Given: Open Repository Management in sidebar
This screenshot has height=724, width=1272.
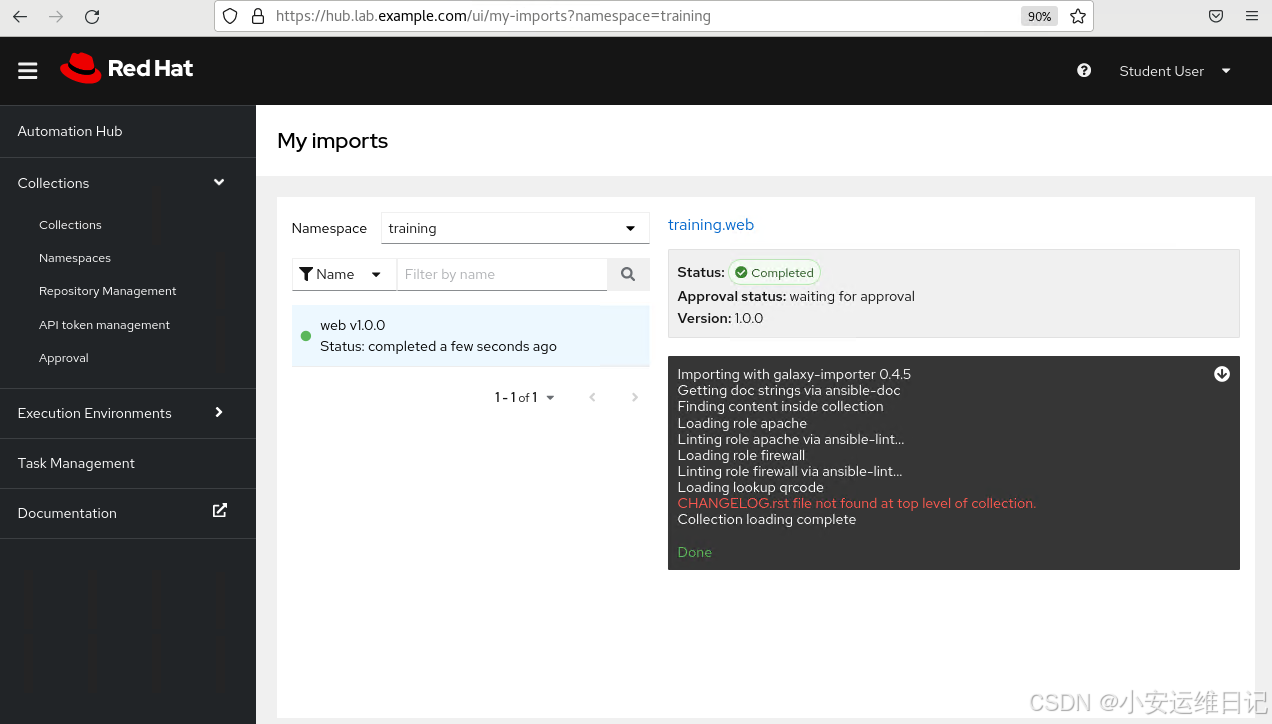Looking at the screenshot, I should point(108,291).
